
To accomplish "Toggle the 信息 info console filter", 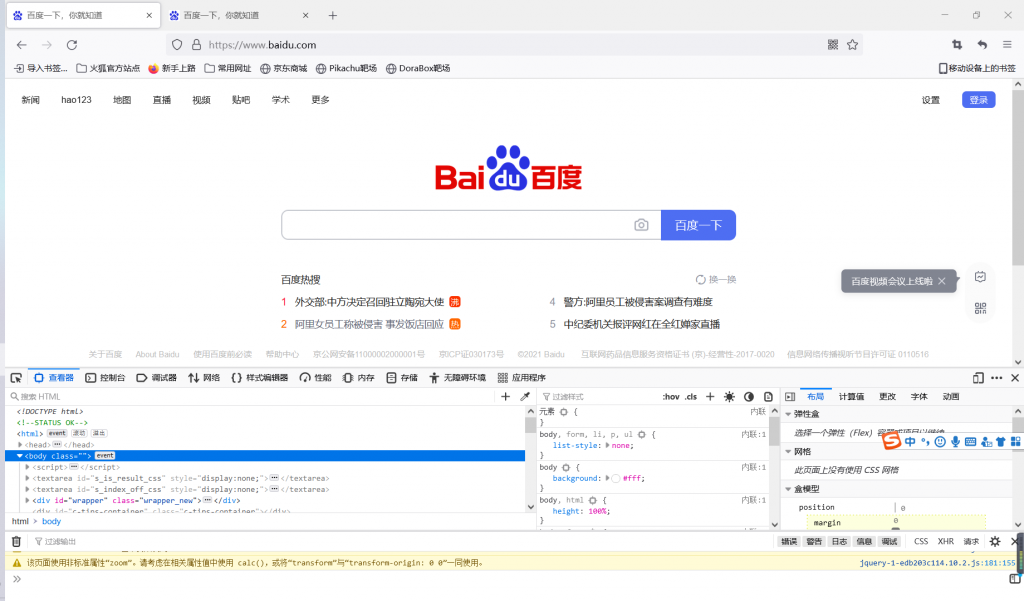I will pyautogui.click(x=864, y=542).
